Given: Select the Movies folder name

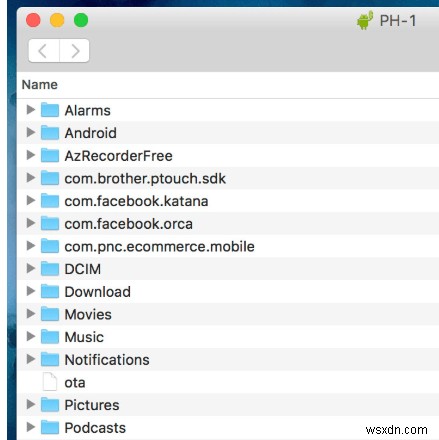Looking at the screenshot, I should coord(88,315).
